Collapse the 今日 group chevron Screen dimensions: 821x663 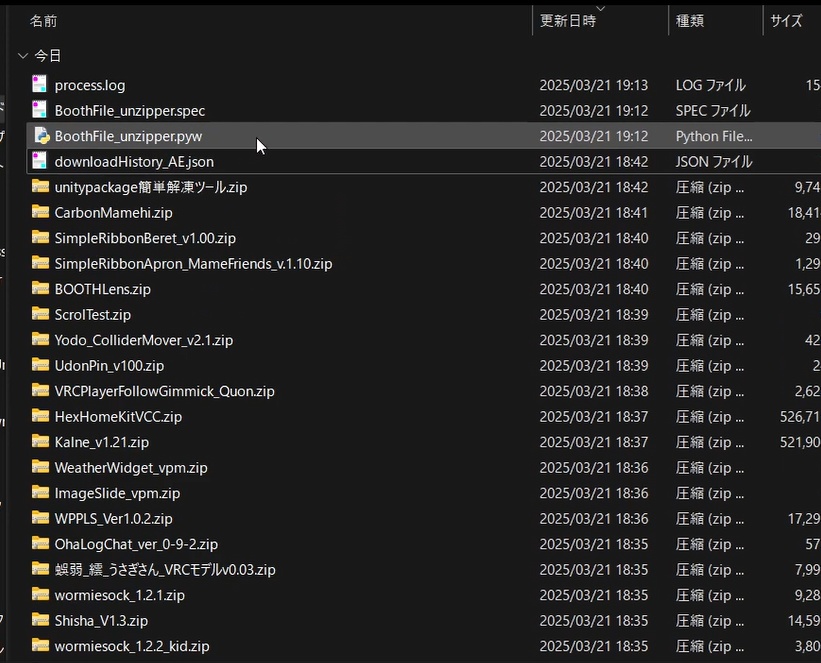pyautogui.click(x=23, y=56)
